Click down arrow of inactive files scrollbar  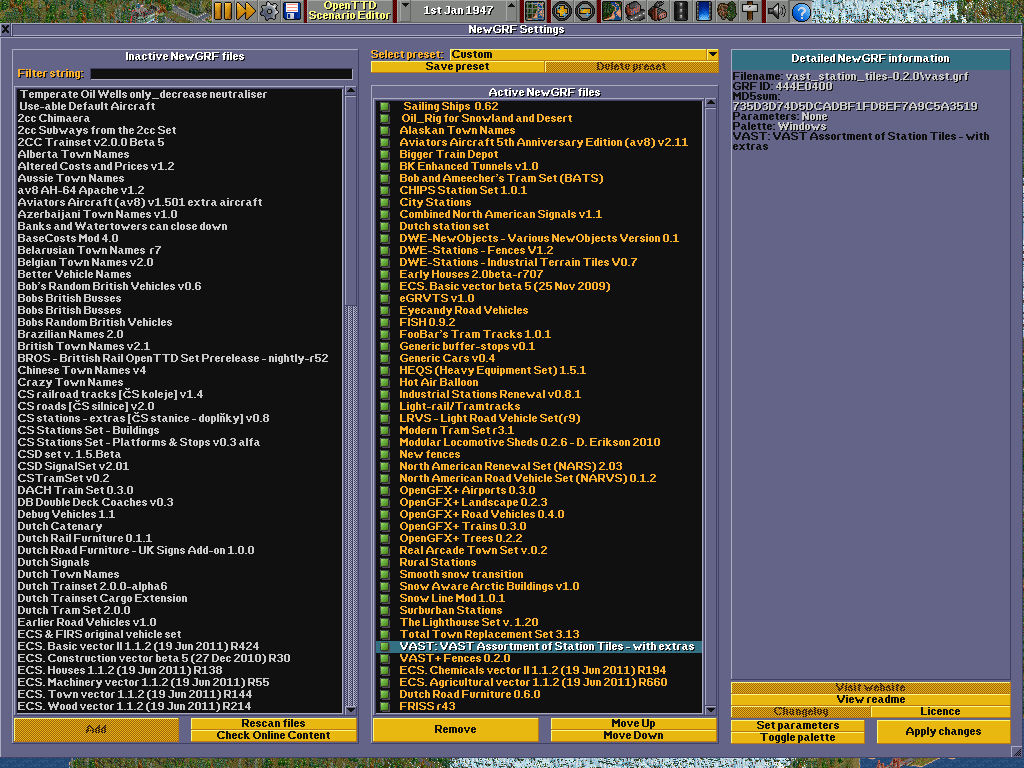click(x=351, y=710)
